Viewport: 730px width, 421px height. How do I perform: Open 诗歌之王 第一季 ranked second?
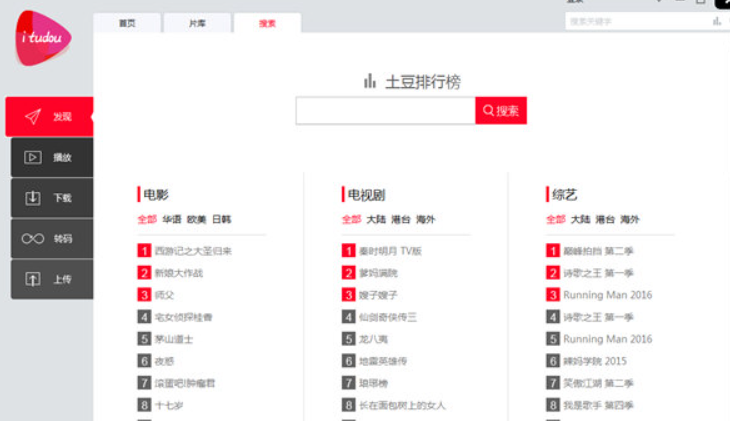(x=598, y=273)
